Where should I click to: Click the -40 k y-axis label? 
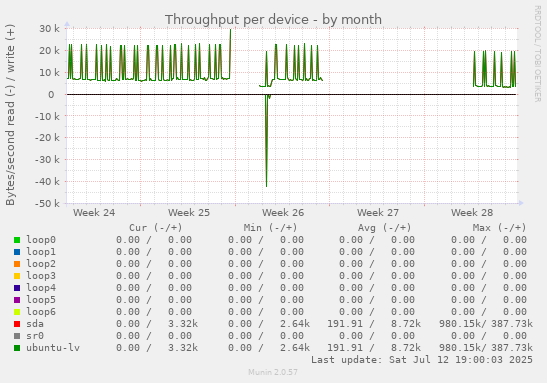click(x=47, y=181)
